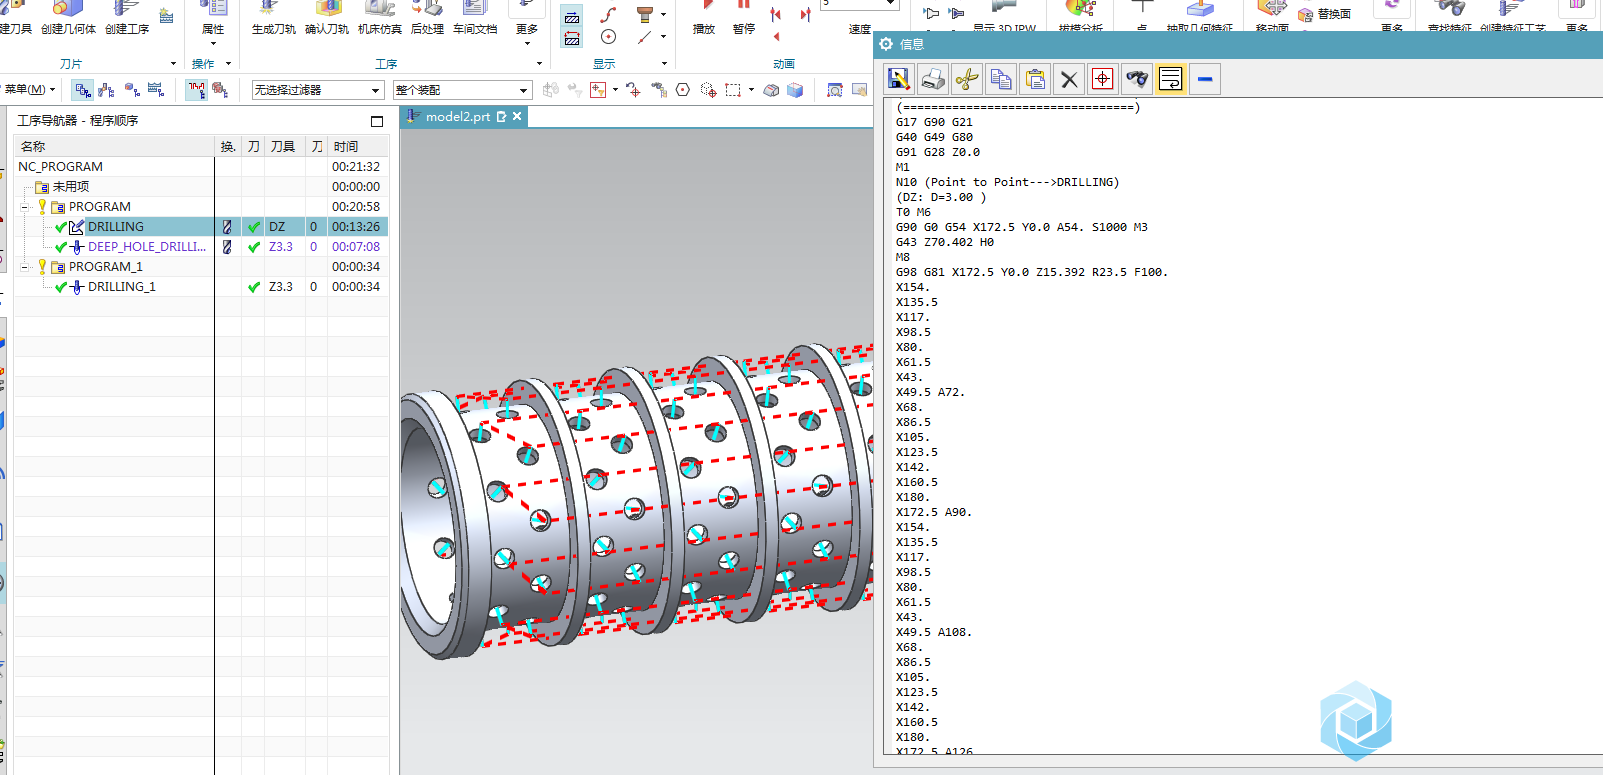1603x775 pixels.
Task: Open Machine Simulation (机床仿真)
Action: click(380, 18)
